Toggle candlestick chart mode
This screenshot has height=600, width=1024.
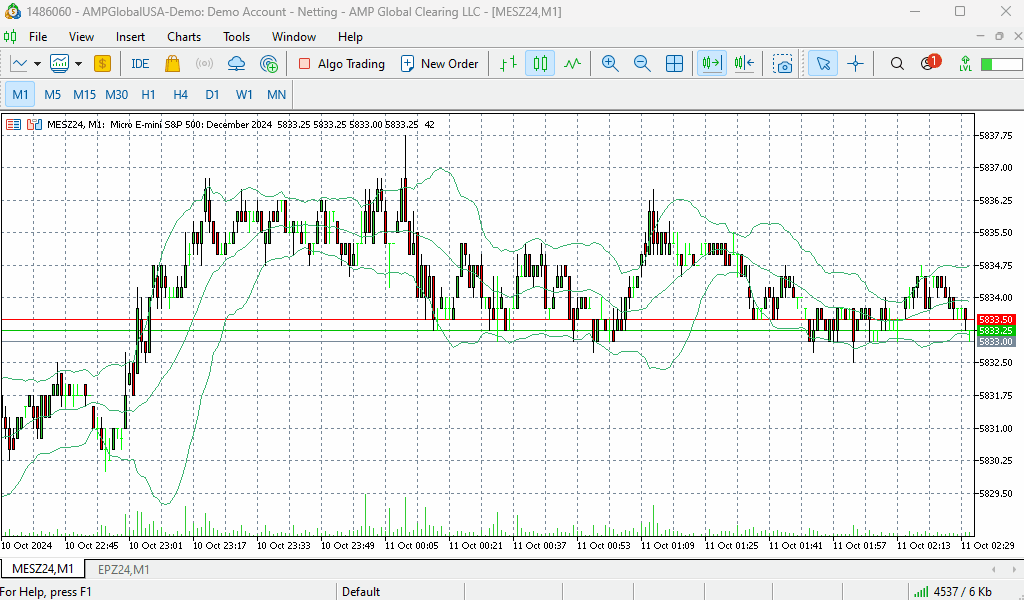coord(540,63)
